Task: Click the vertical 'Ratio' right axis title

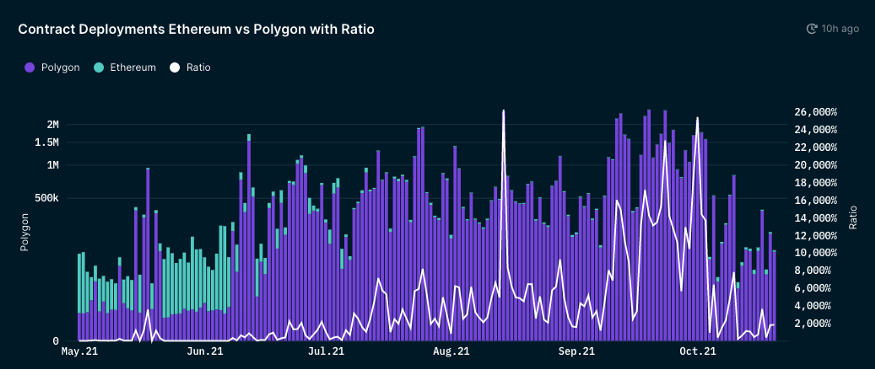Action: (x=852, y=218)
